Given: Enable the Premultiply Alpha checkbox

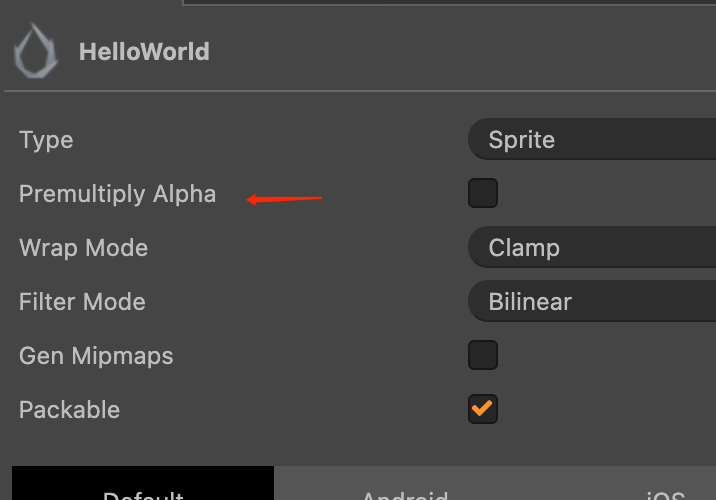Looking at the screenshot, I should coord(483,193).
